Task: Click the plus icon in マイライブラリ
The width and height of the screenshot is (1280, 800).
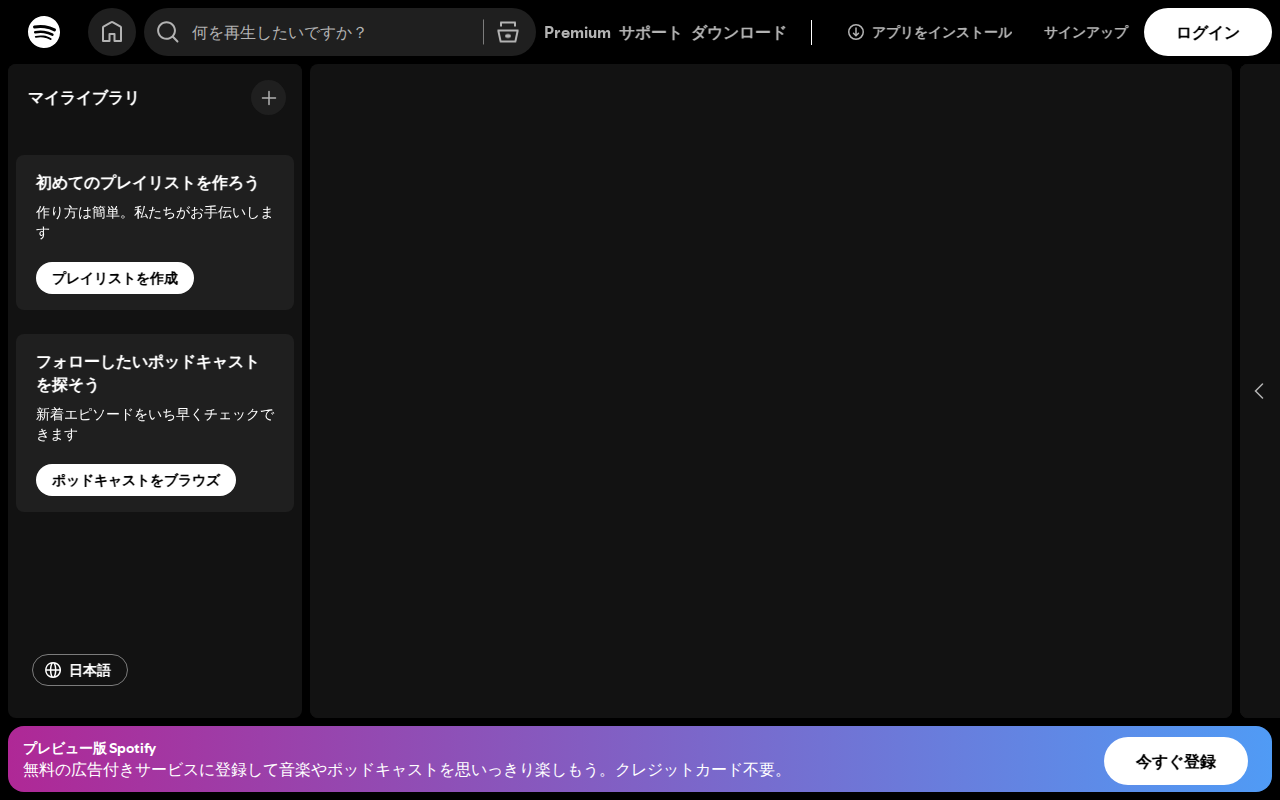Action: coord(268,98)
